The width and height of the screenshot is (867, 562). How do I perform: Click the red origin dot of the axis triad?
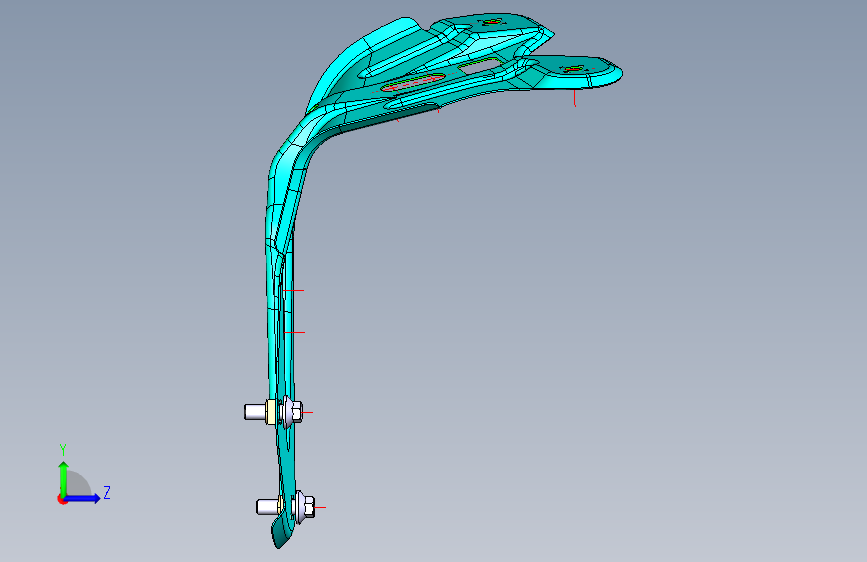click(x=62, y=499)
